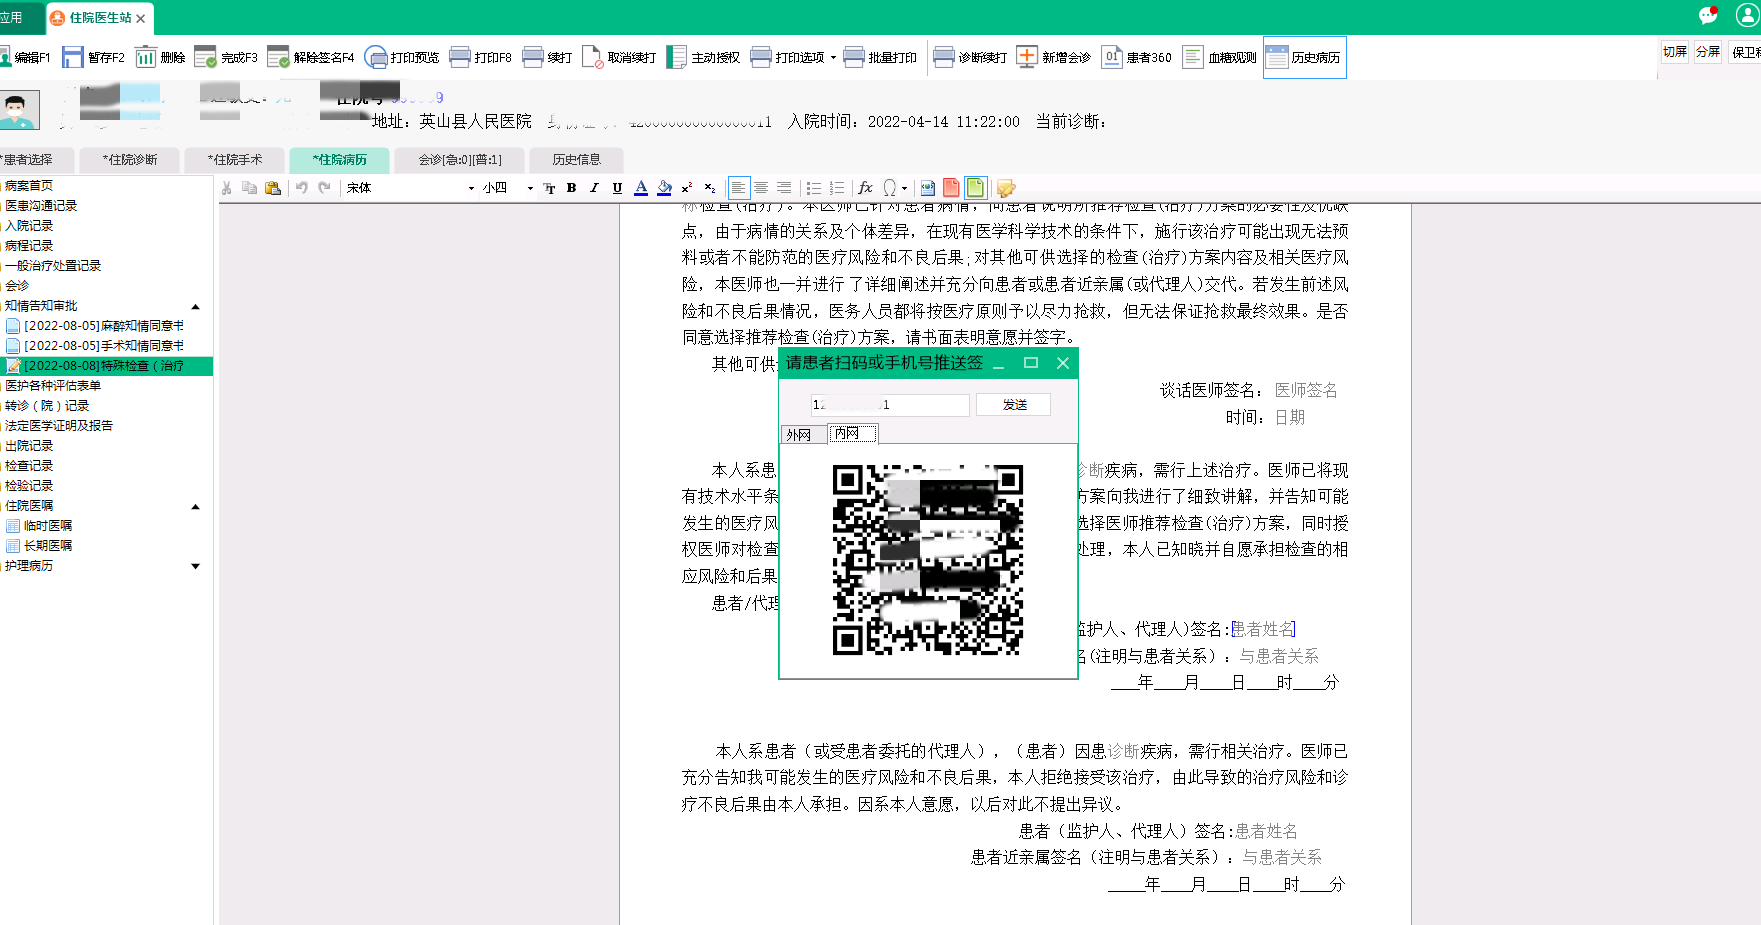Click the red document icon in editor toolbar

951,188
